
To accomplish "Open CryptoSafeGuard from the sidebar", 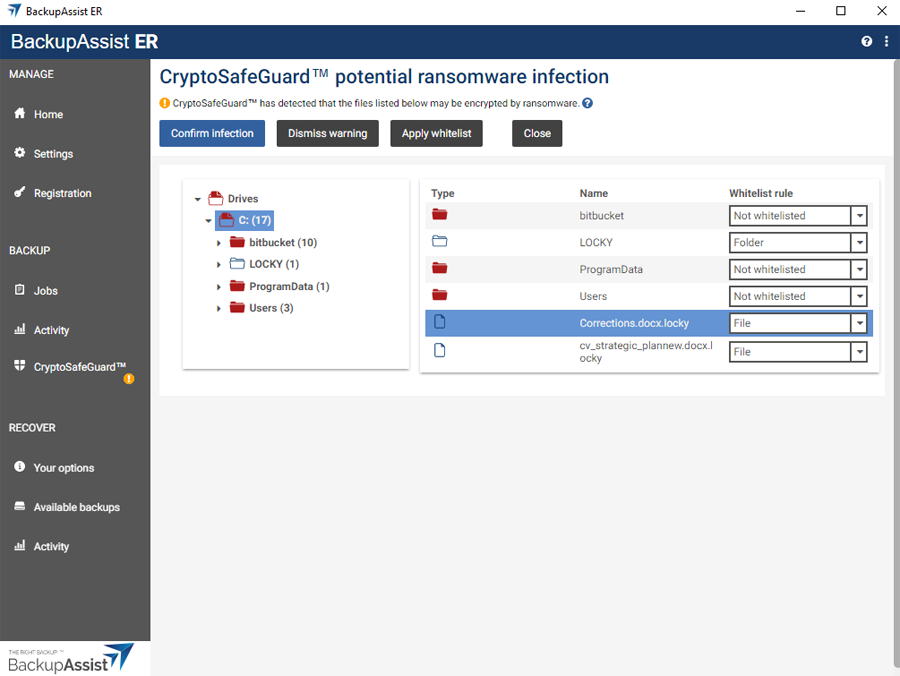I will 79,367.
